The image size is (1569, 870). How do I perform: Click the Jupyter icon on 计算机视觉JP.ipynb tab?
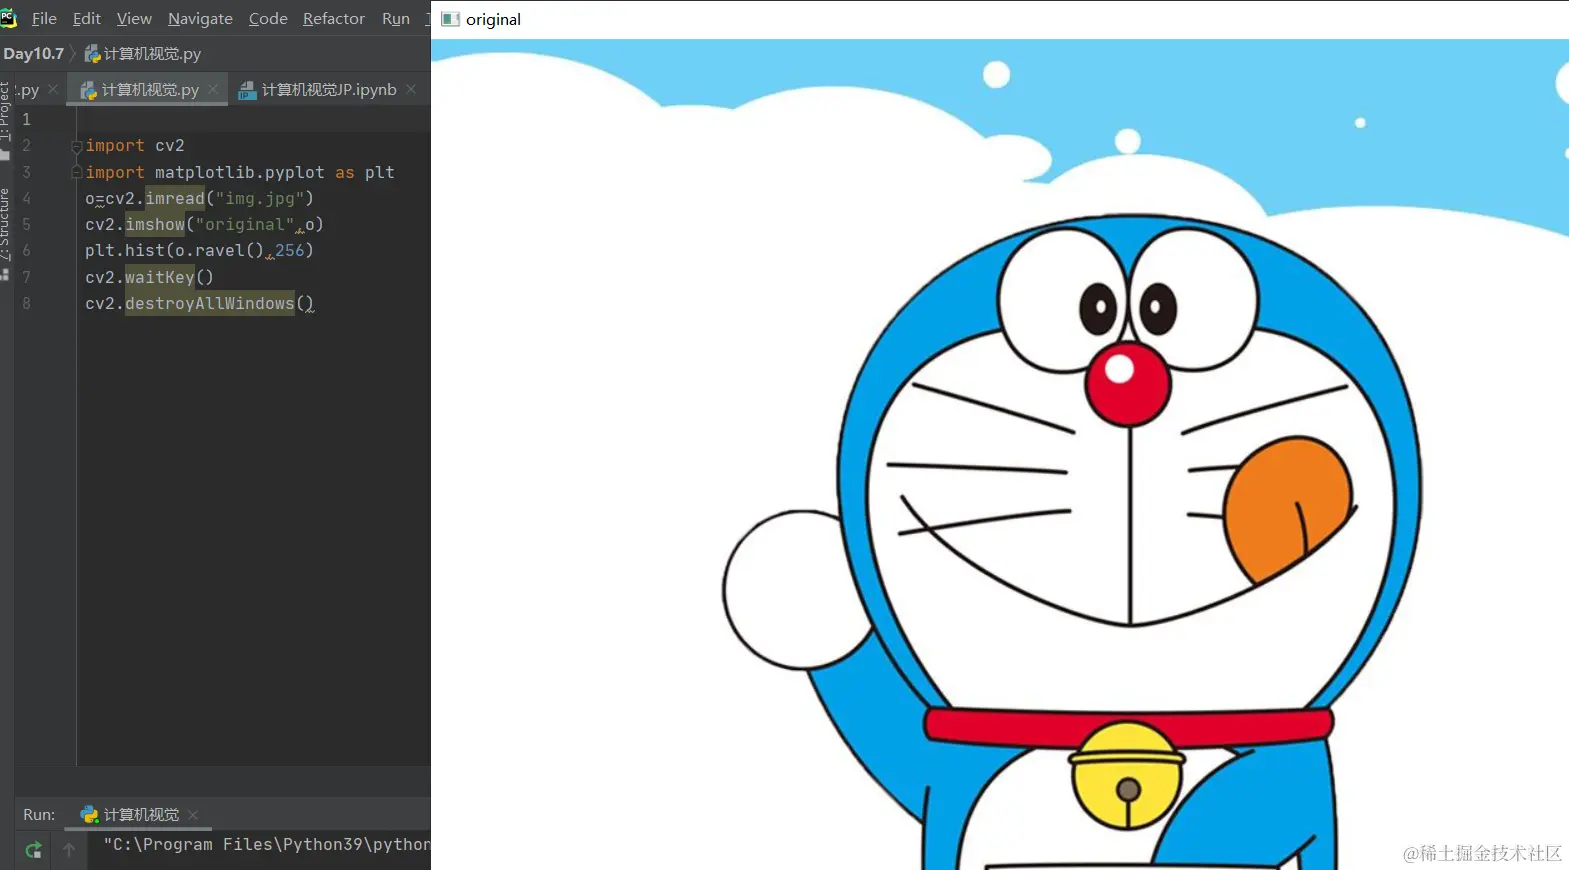[x=247, y=91]
